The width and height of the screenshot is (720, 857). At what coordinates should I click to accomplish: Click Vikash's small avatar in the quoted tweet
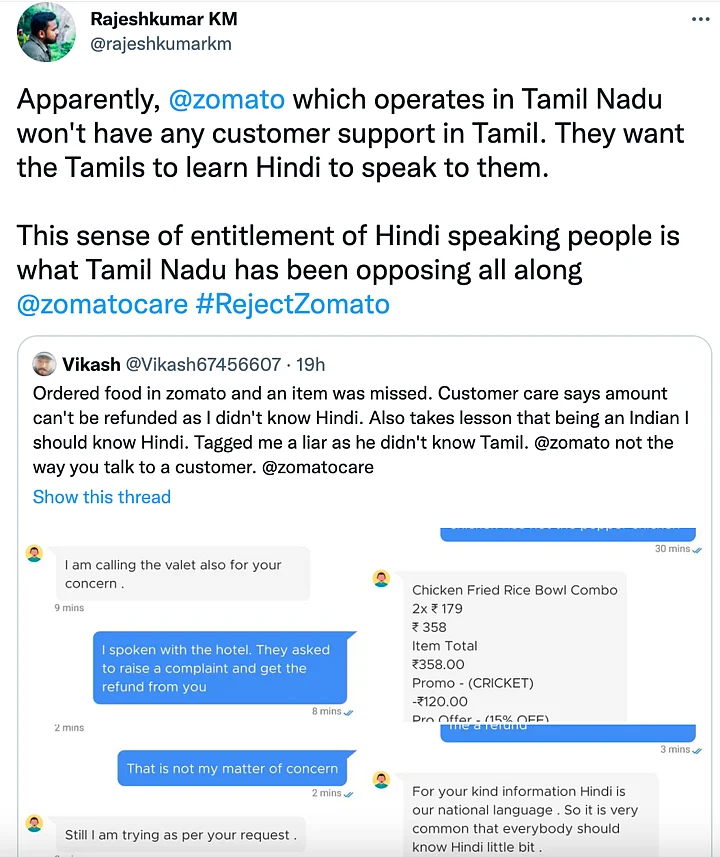[x=44, y=364]
